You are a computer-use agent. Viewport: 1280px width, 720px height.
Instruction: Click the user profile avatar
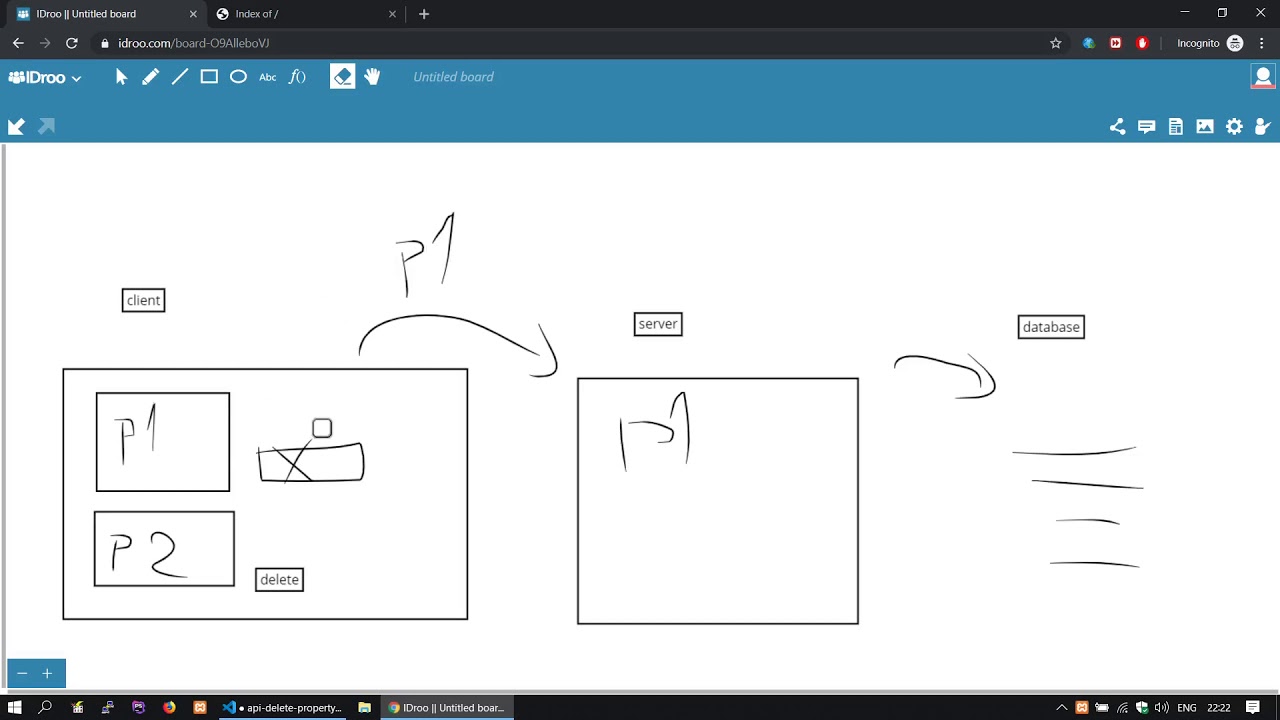1263,77
